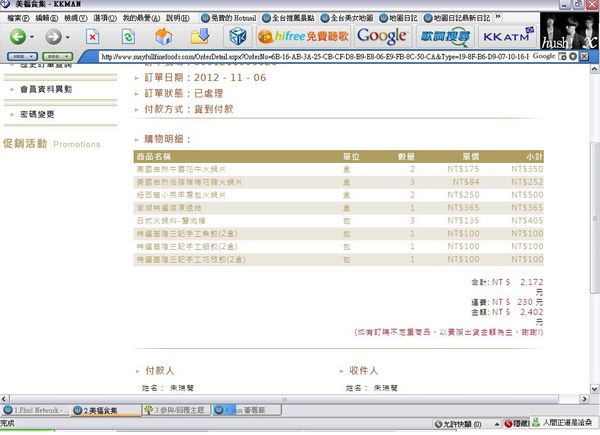Open the Home page icon
This screenshot has width=600, height=435.
164,37
